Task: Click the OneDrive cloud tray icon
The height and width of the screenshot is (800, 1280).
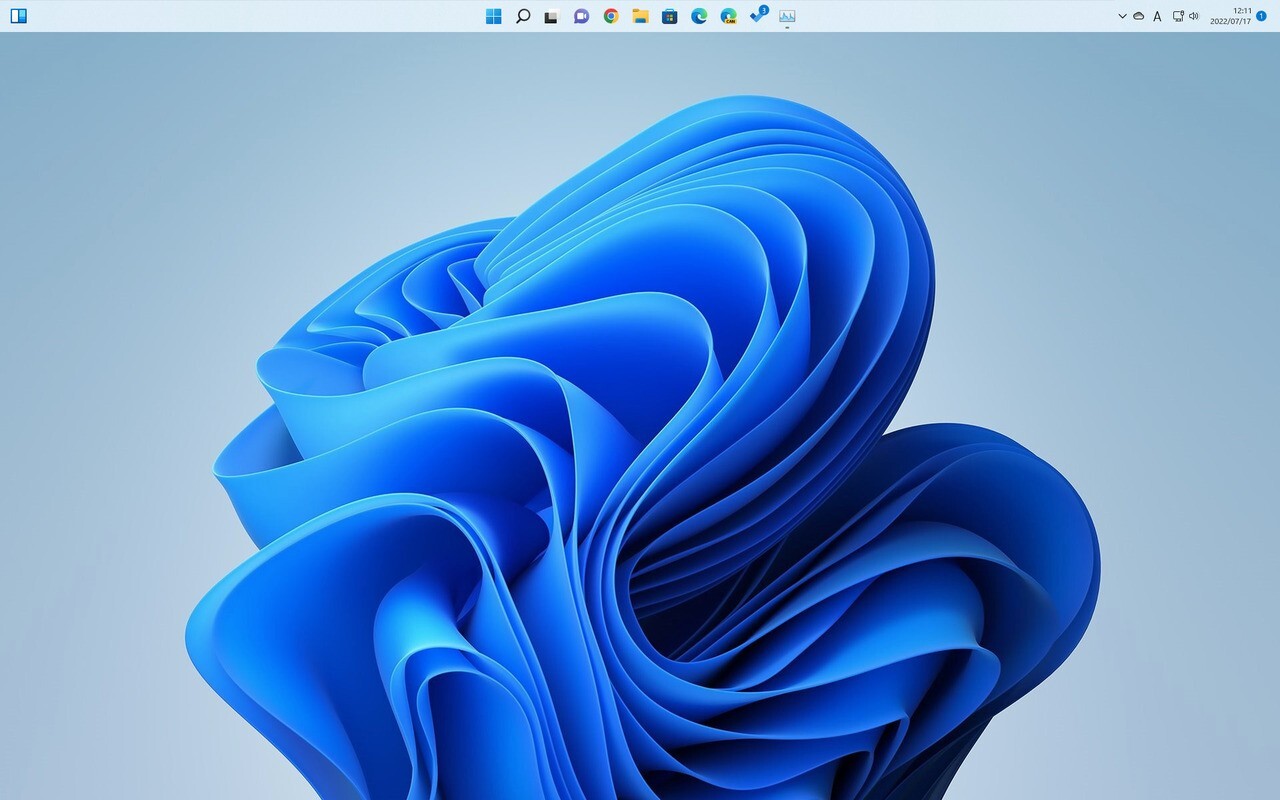Action: [1138, 16]
